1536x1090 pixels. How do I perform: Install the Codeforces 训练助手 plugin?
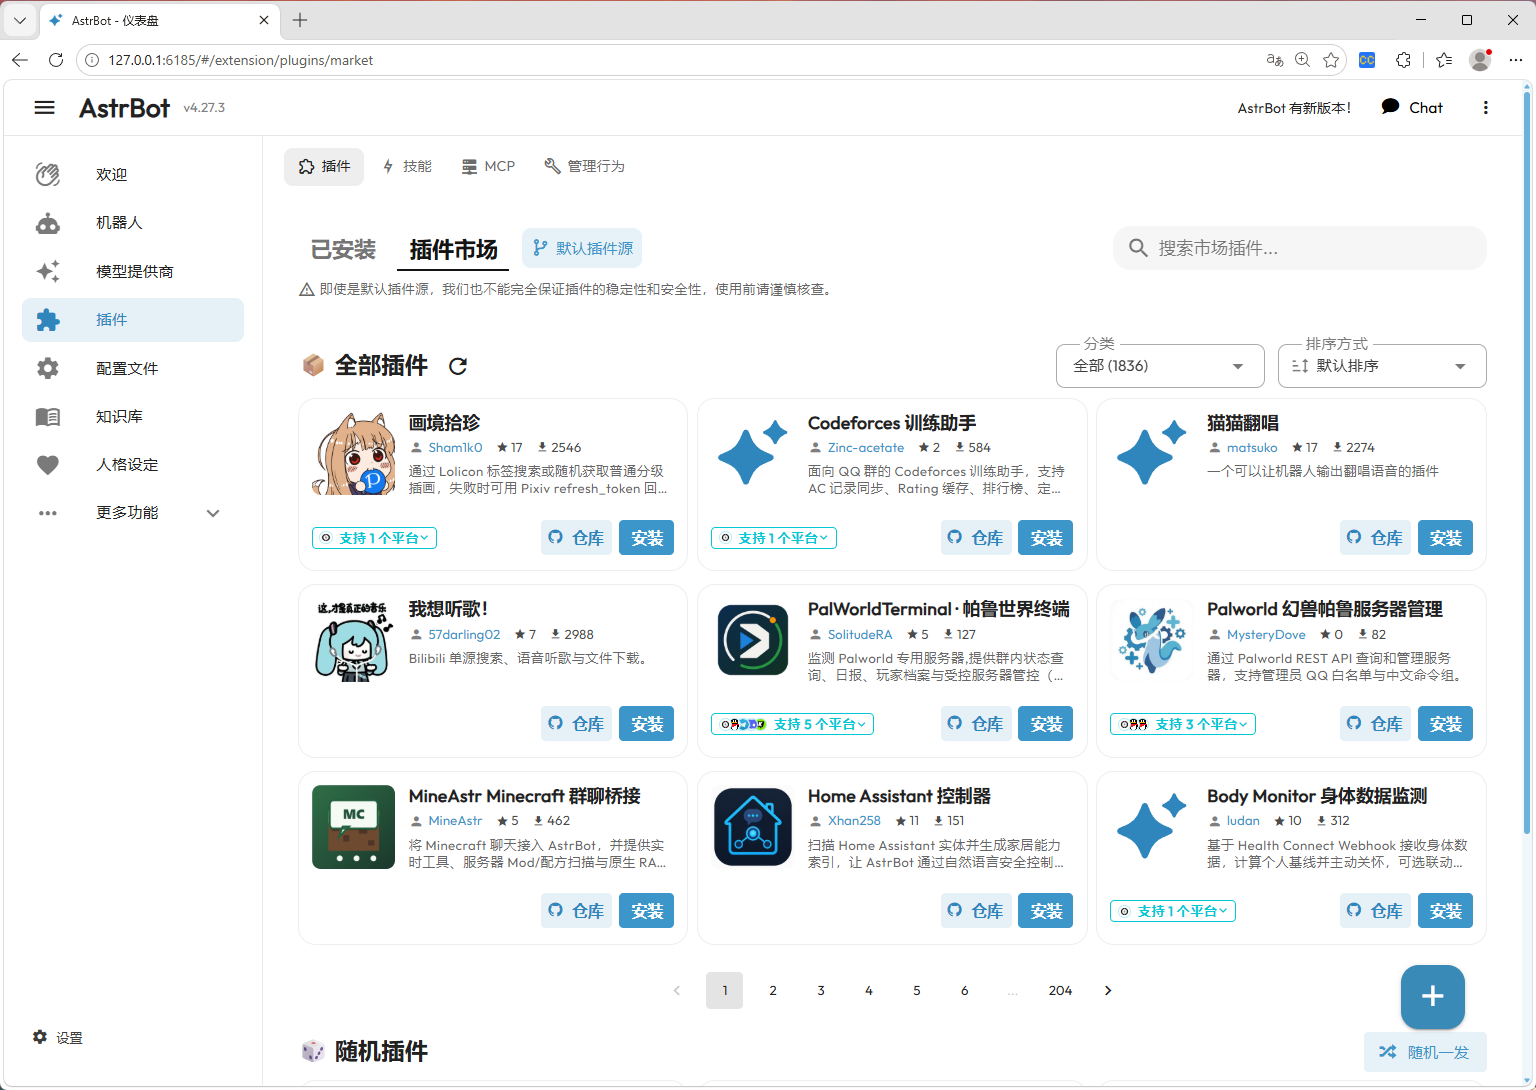1045,538
